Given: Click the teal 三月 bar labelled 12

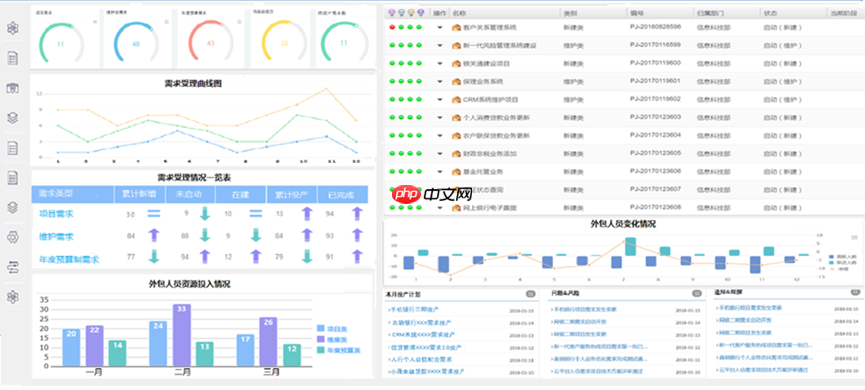Looking at the screenshot, I should point(292,355).
